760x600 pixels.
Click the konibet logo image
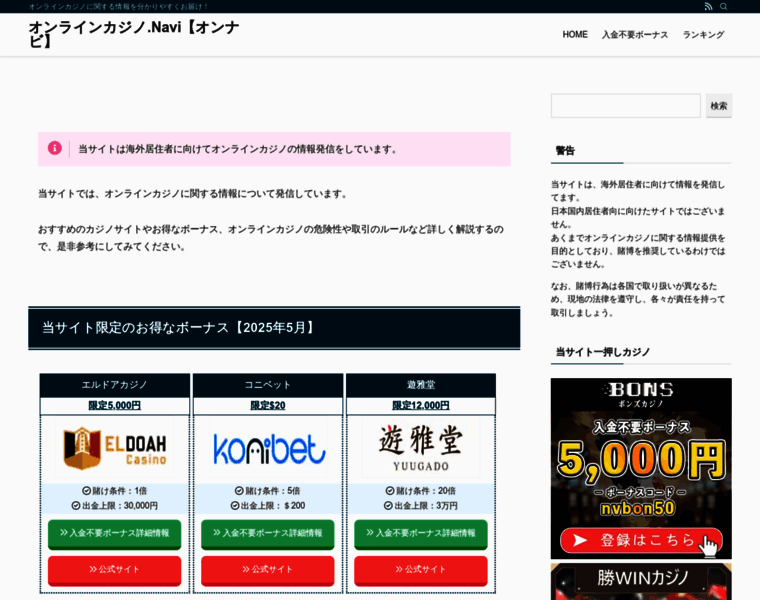pos(269,448)
